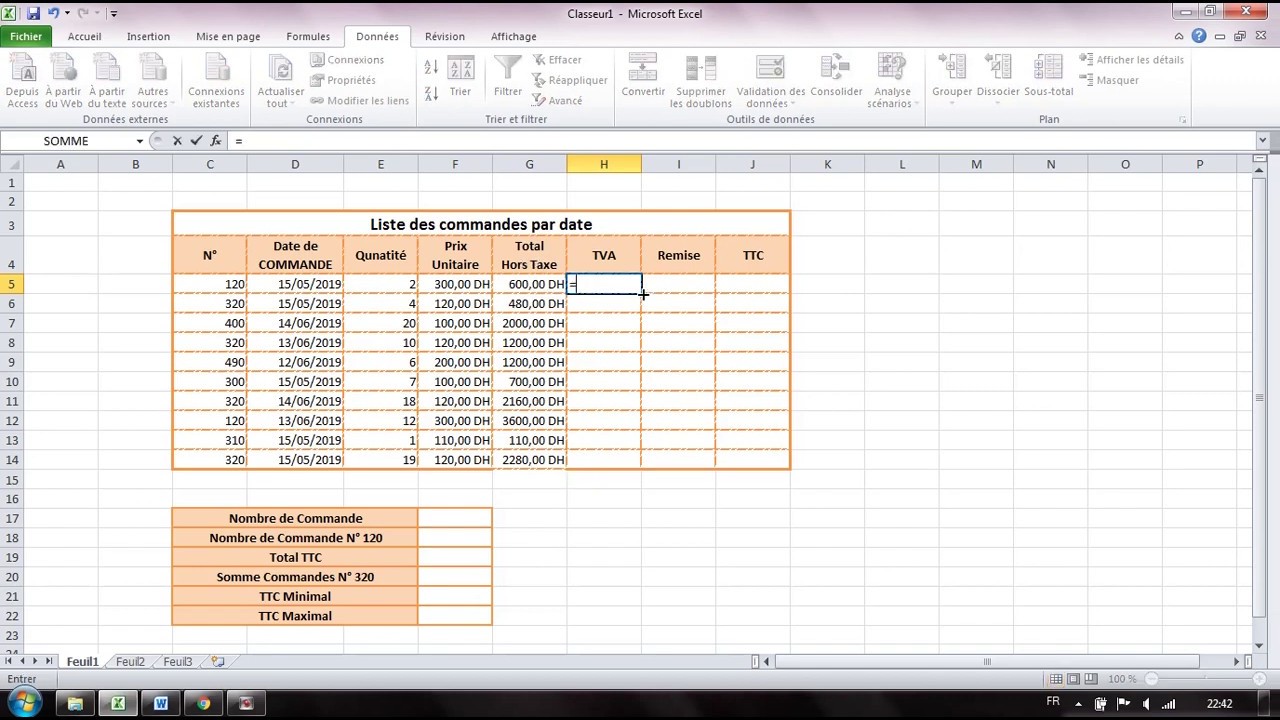Switch to Révision ribbon tab

click(444, 36)
